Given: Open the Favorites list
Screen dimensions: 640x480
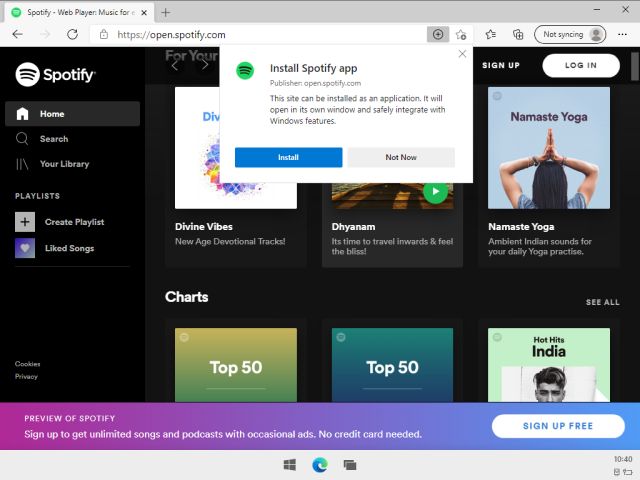Looking at the screenshot, I should [x=491, y=35].
